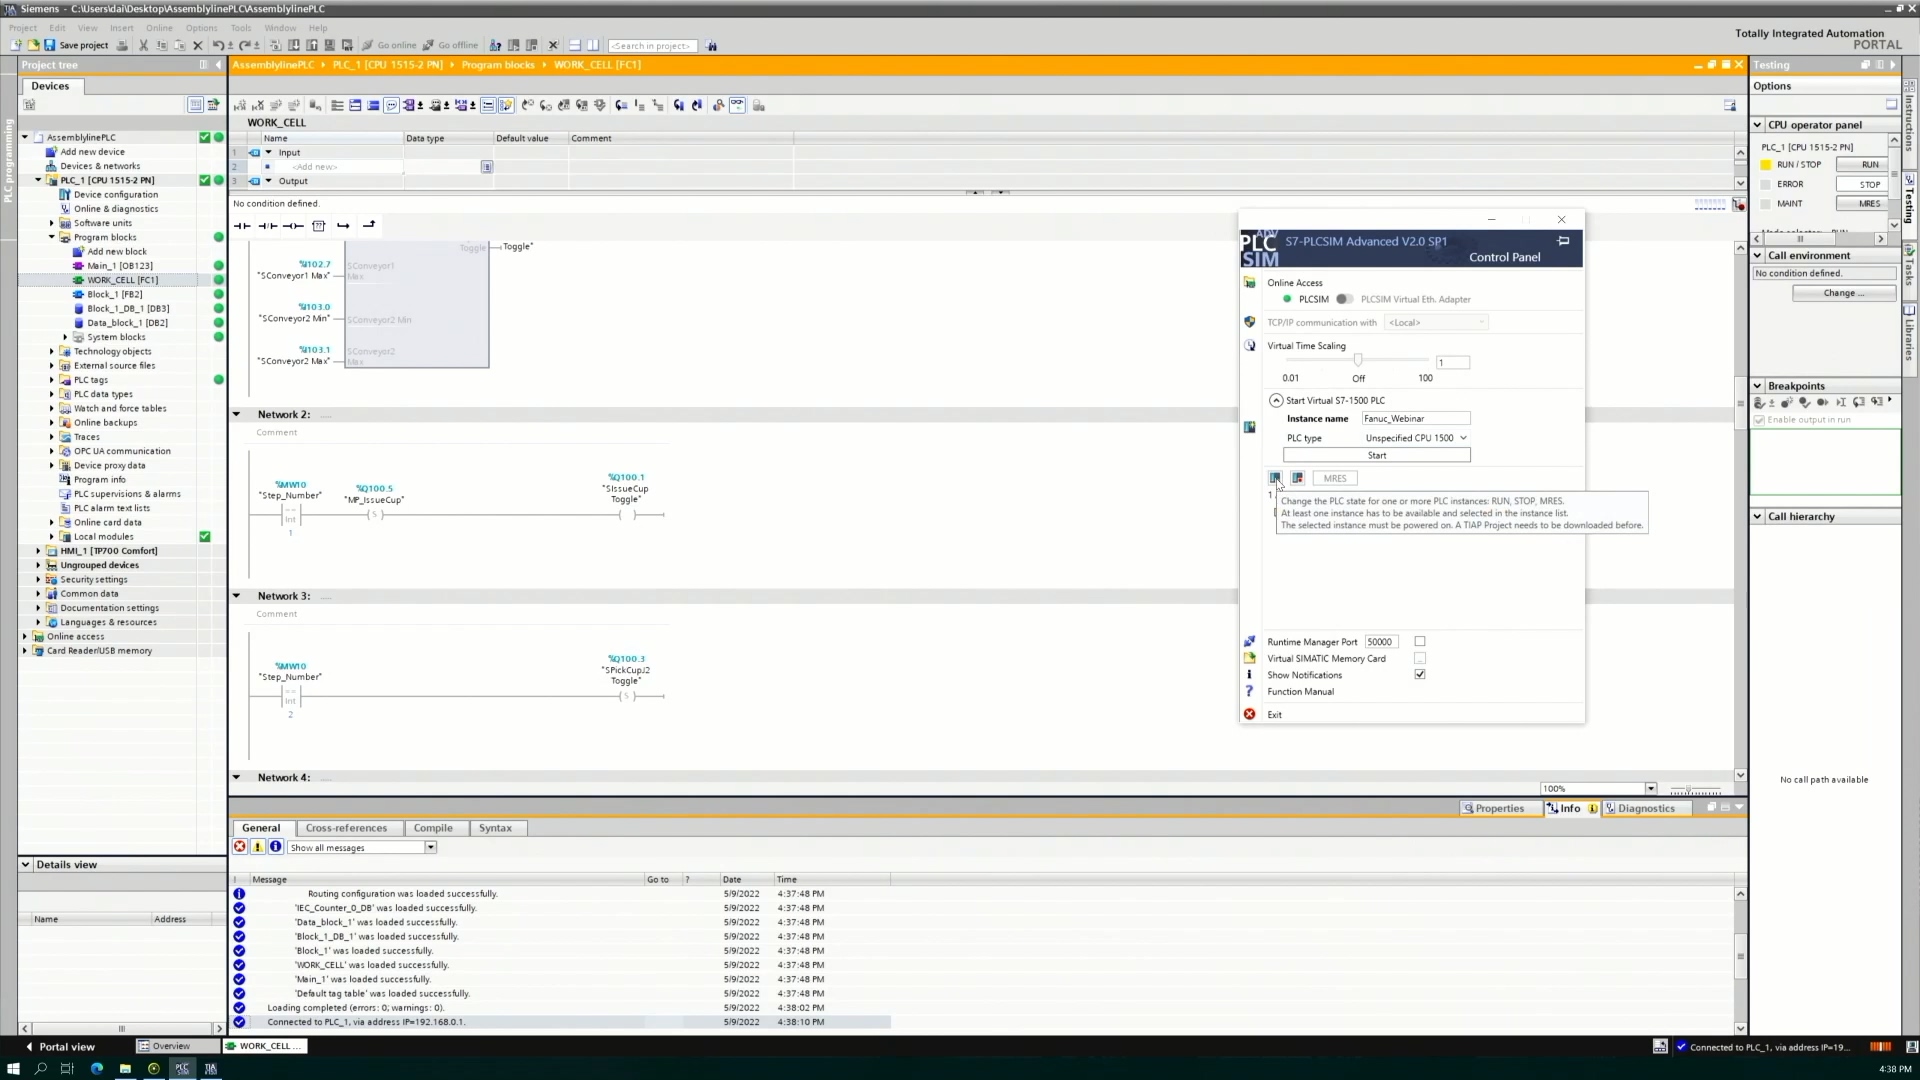The height and width of the screenshot is (1080, 1920).
Task: Collapse Start Virtual S7-1500 PLC section
Action: (x=1276, y=400)
